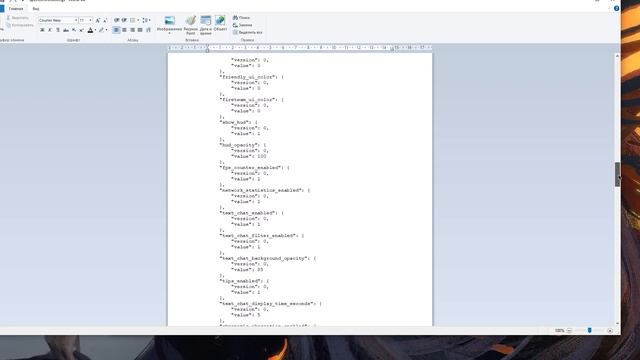Click the Cut (Вырезать) button

(x=18, y=18)
